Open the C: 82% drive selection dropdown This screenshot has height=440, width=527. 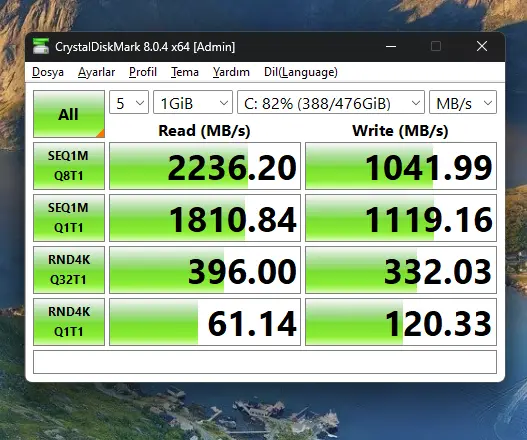331,102
